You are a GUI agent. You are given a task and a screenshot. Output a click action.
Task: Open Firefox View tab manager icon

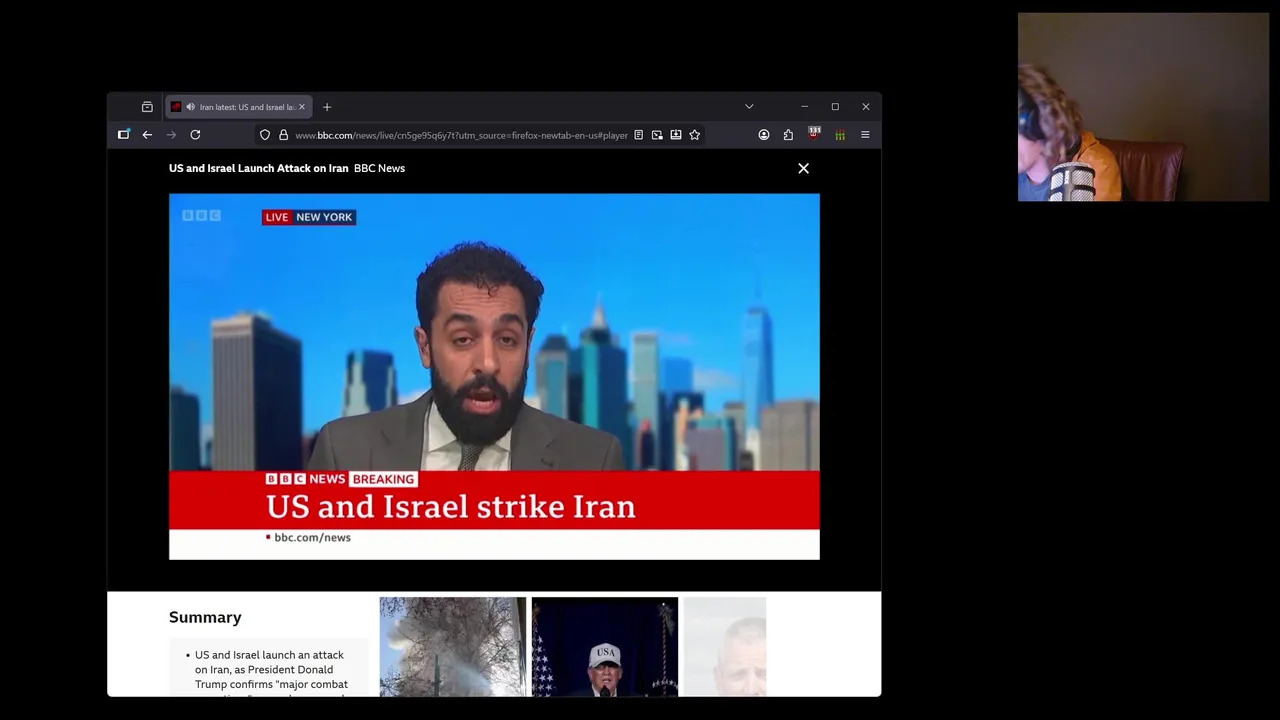click(x=147, y=107)
